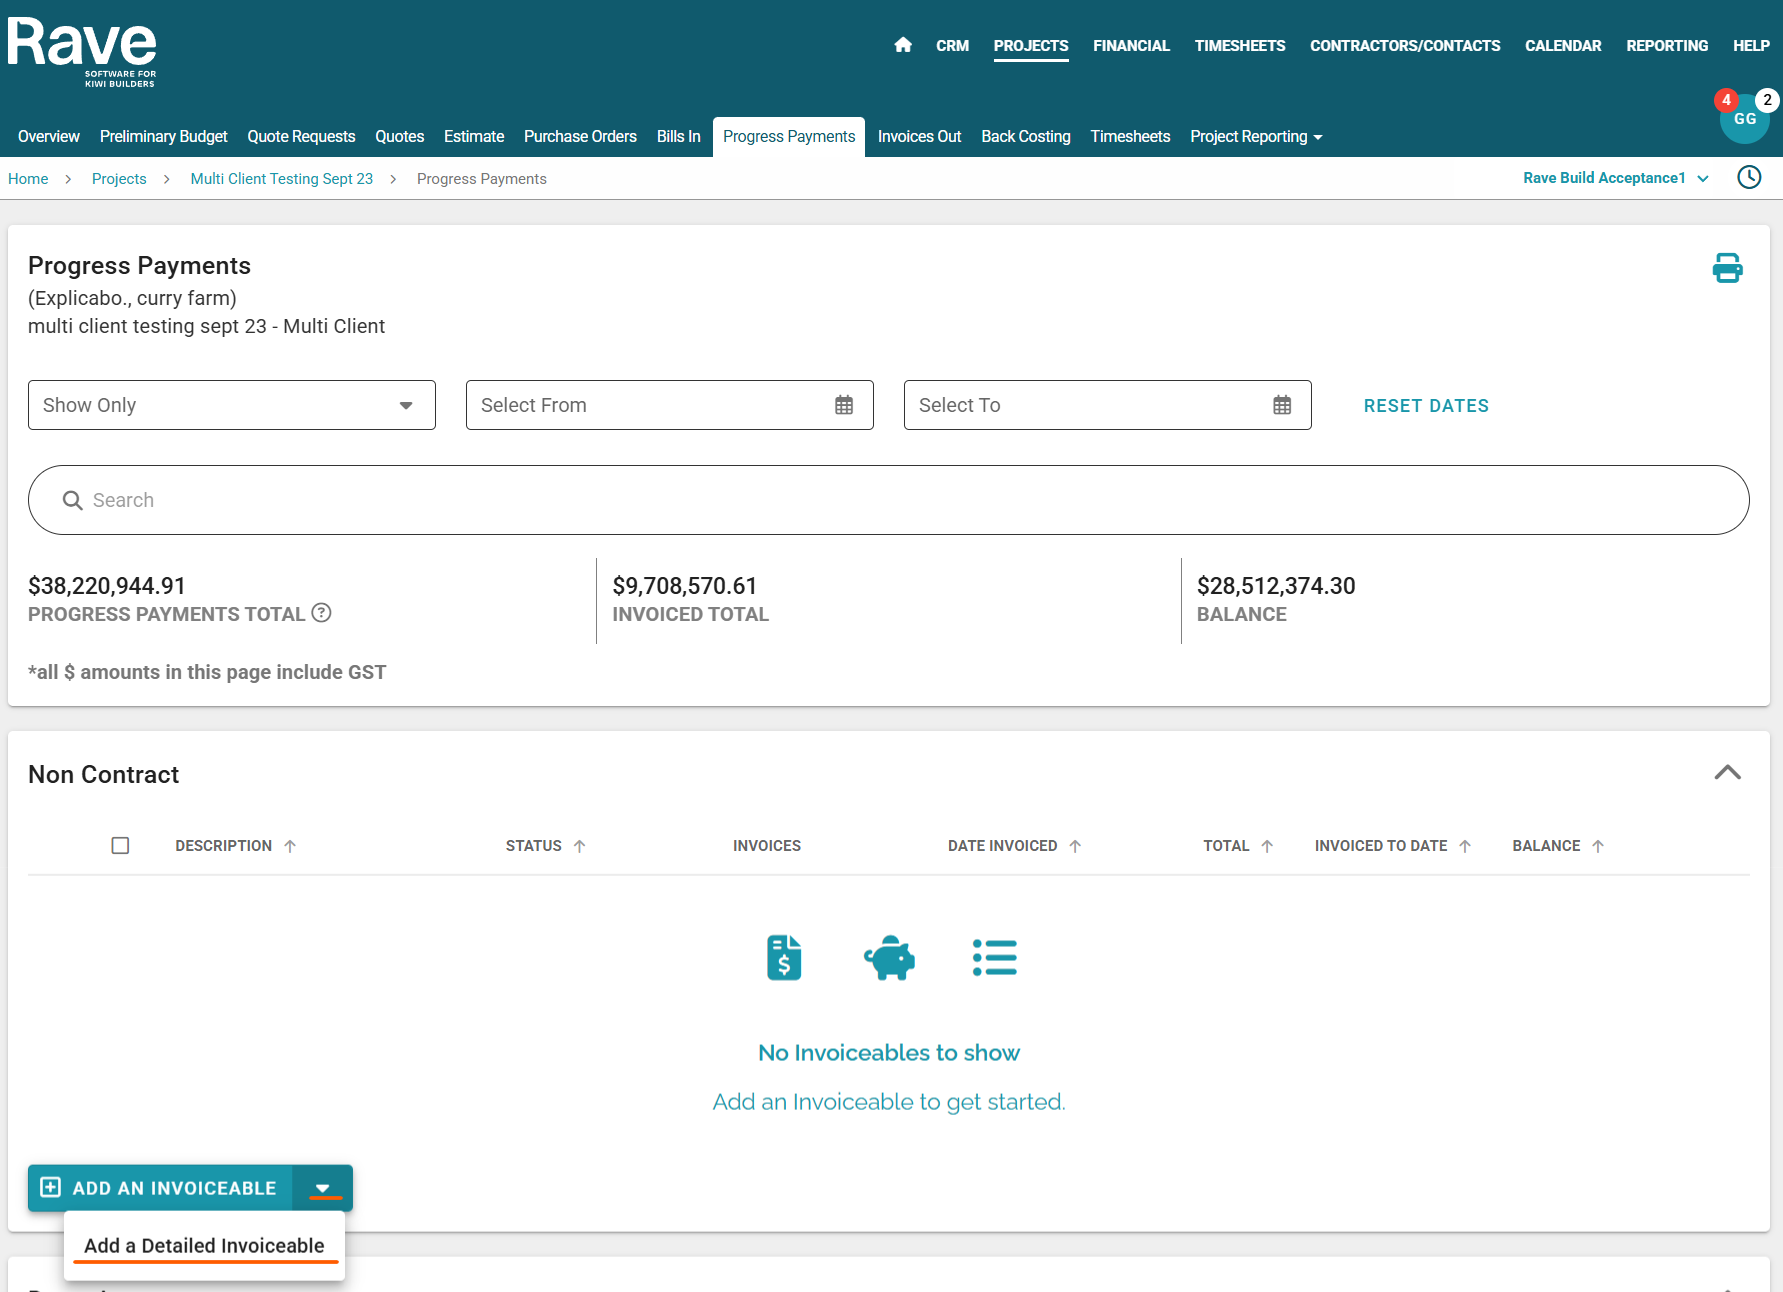This screenshot has height=1292, width=1783.
Task: Tick the select-all checkbox in Non Contract table
Action: click(120, 846)
